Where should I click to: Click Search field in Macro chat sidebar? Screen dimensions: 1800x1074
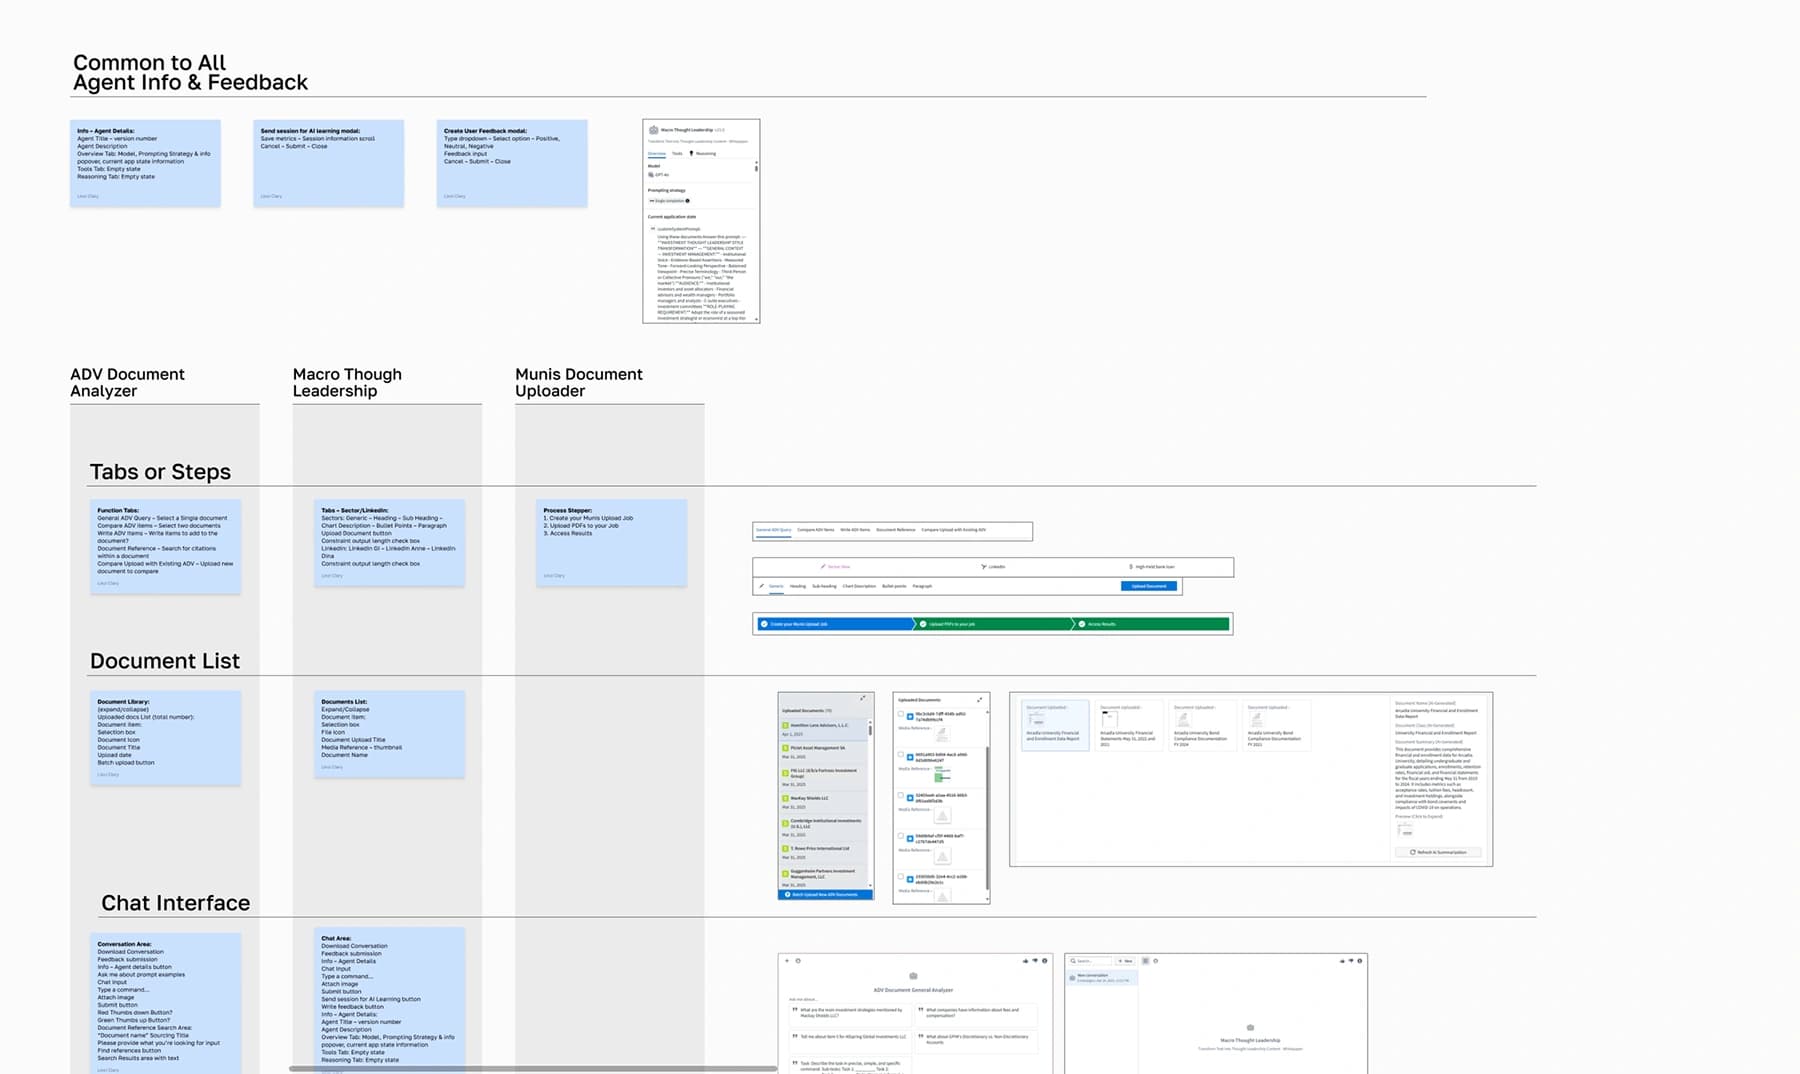(1090, 961)
